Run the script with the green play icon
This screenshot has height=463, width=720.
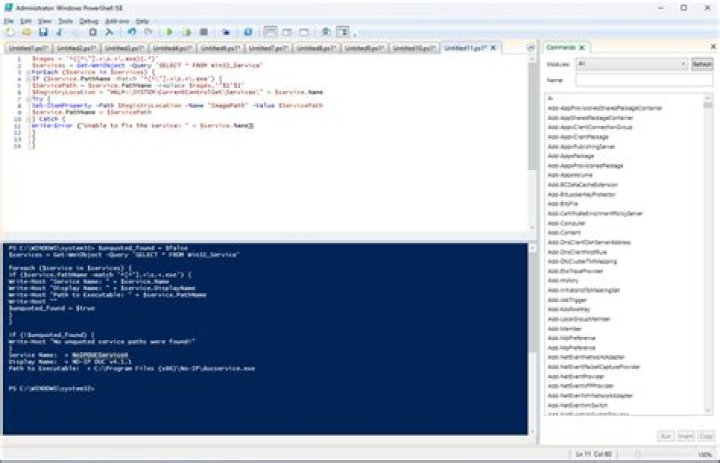click(169, 32)
